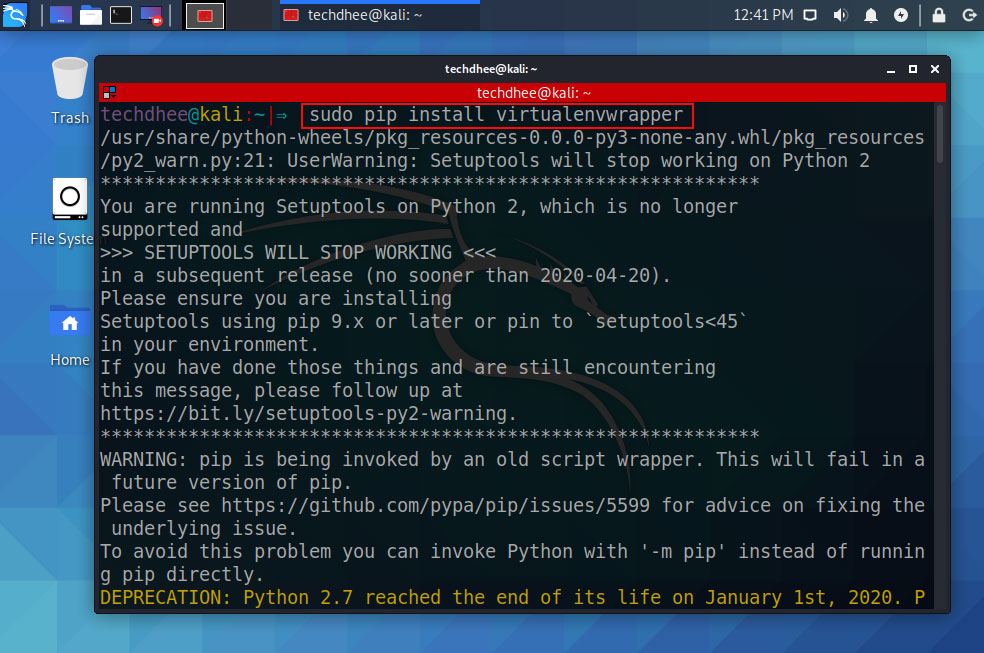Screen dimensions: 984x653
Task: Open the file manager panel launcher
Action: pos(91,15)
